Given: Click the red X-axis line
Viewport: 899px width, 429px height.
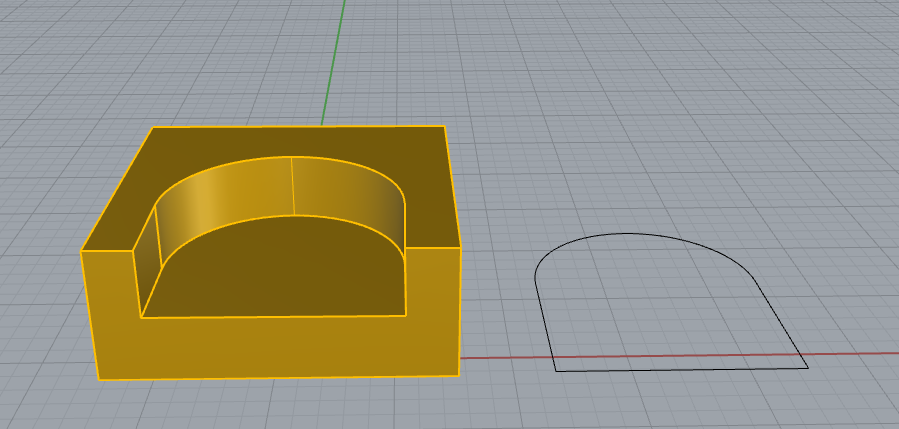Looking at the screenshot, I should pos(850,353).
